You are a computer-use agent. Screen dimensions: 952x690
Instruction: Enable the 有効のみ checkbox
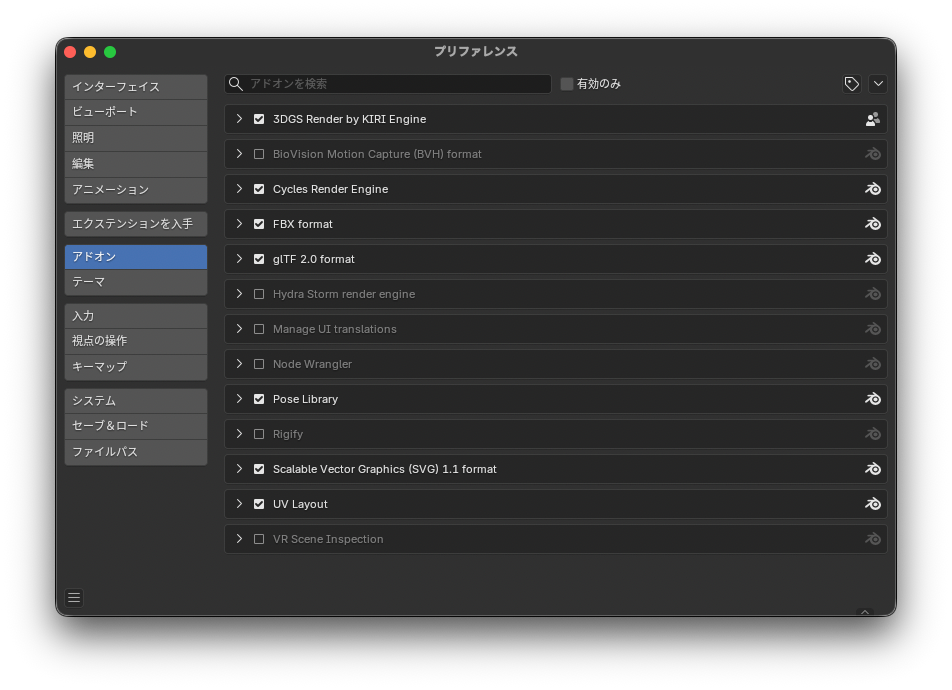click(x=566, y=84)
